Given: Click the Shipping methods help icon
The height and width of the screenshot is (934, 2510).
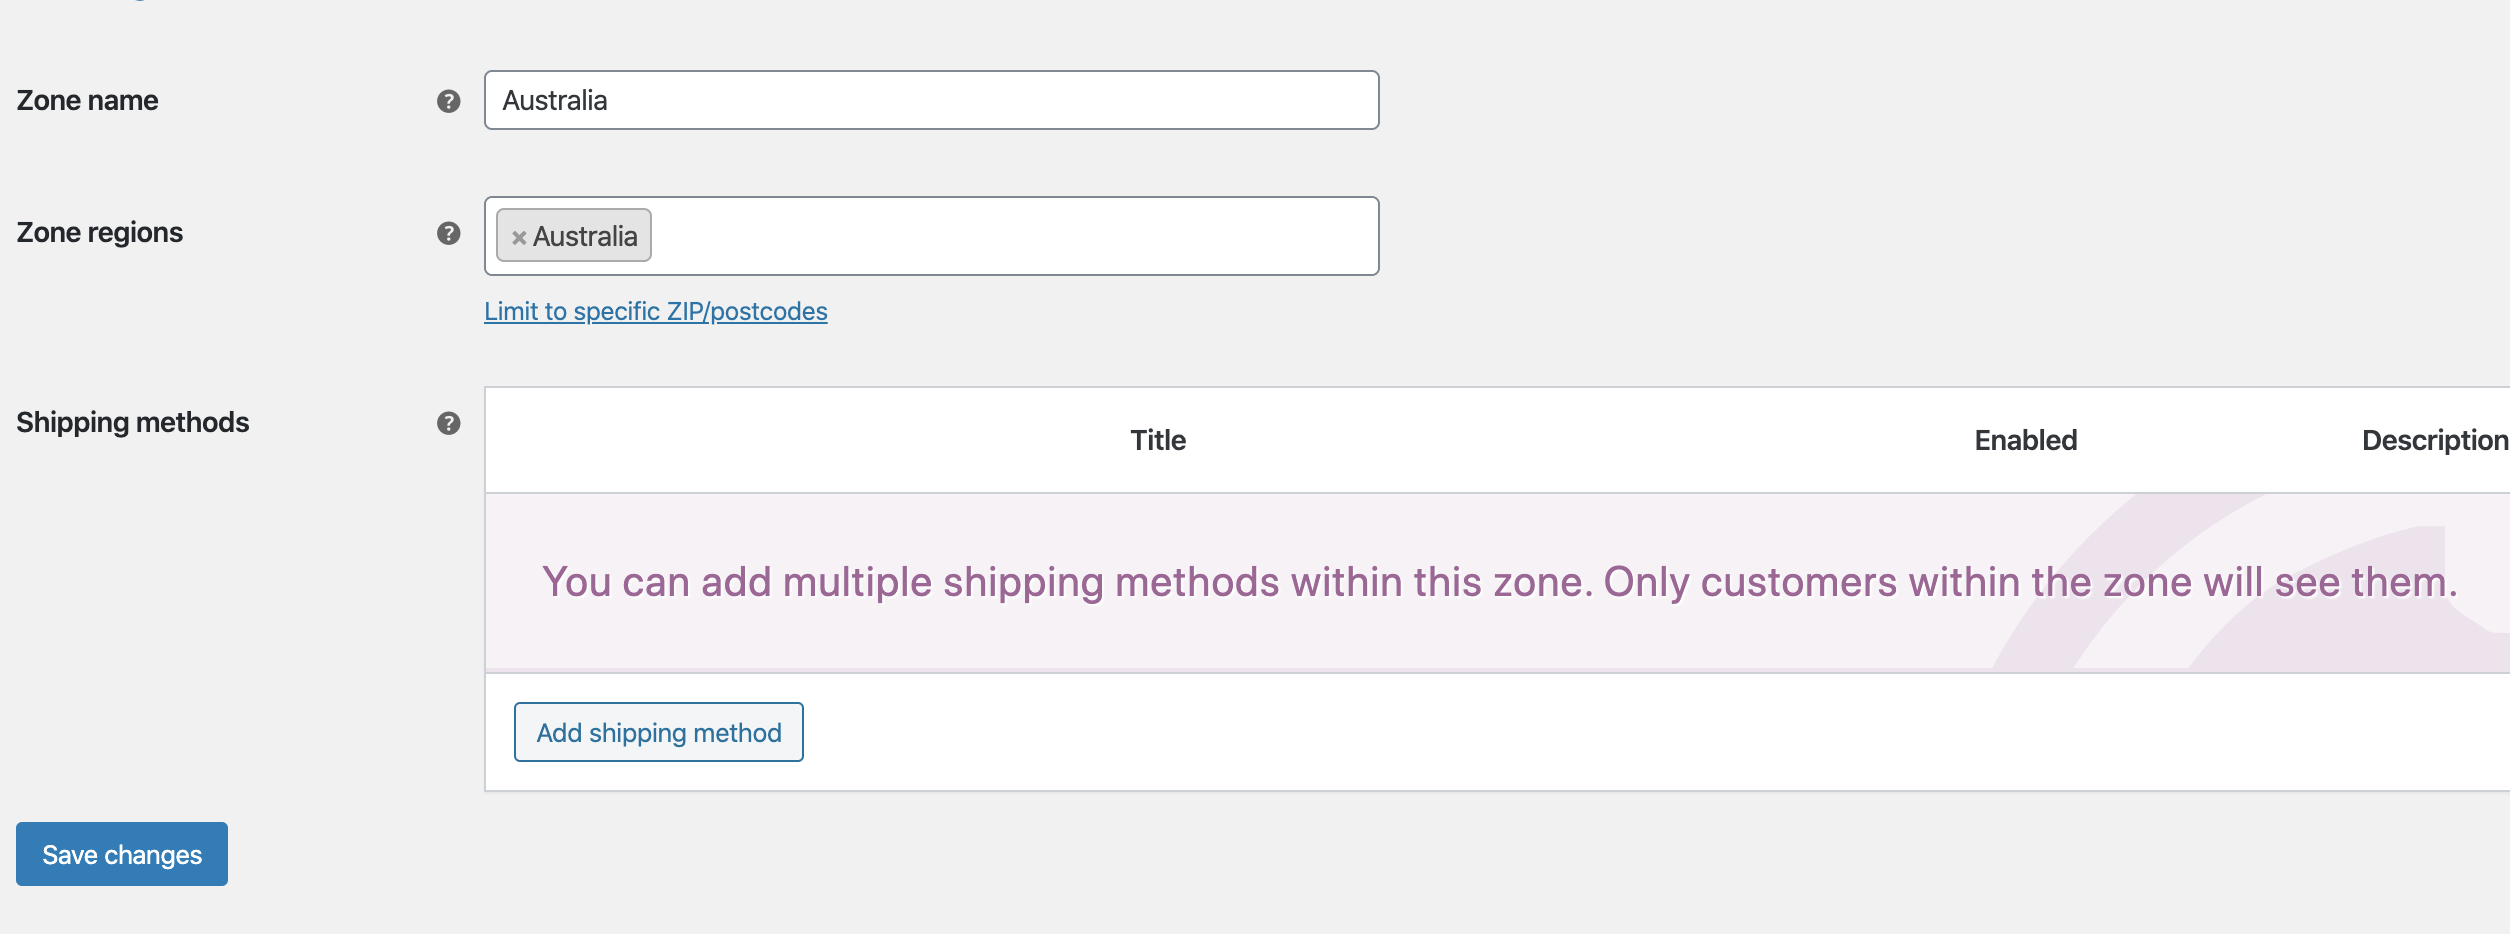Looking at the screenshot, I should [448, 423].
